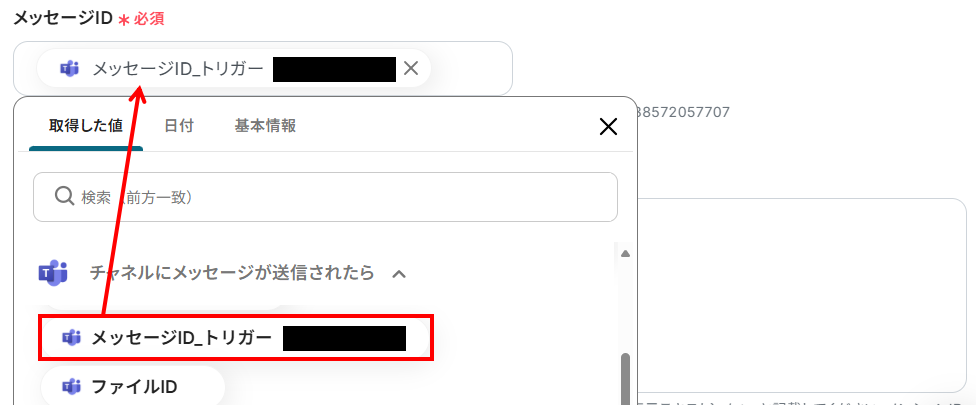The height and width of the screenshot is (405, 976).
Task: Select the ファイルID value option
Action: [133, 387]
